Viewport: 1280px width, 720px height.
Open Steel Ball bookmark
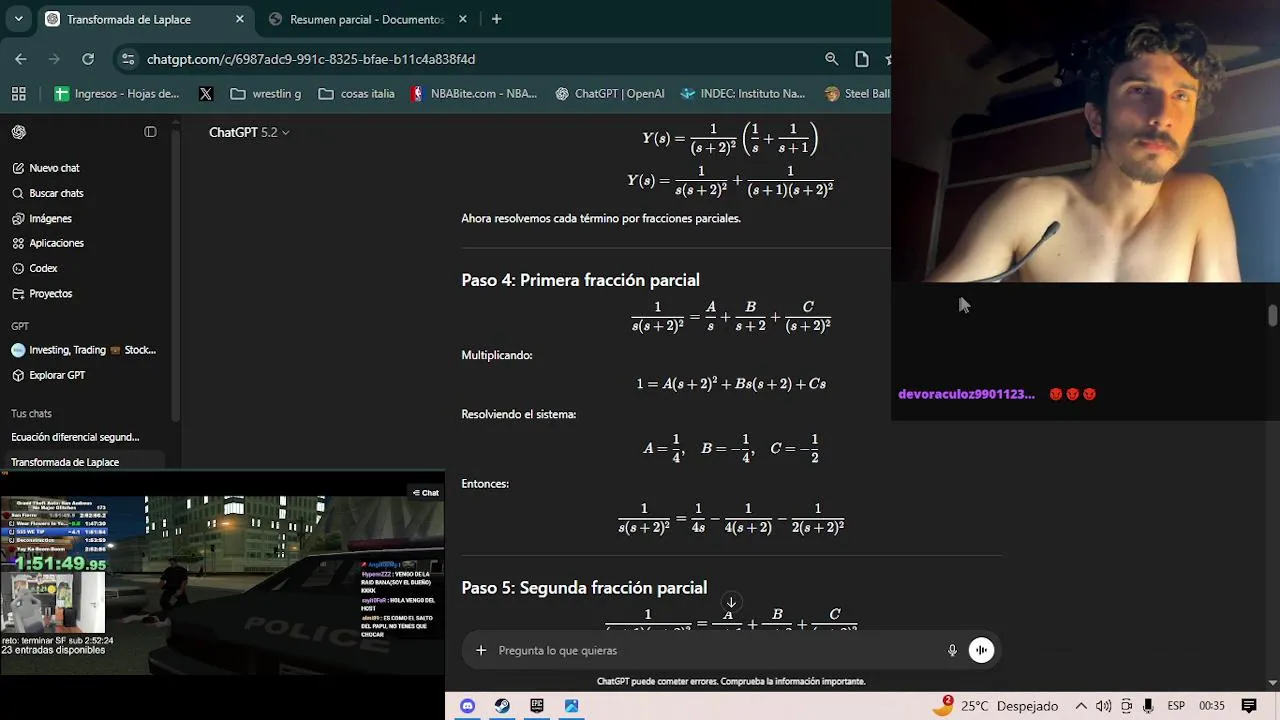[x=857, y=93]
